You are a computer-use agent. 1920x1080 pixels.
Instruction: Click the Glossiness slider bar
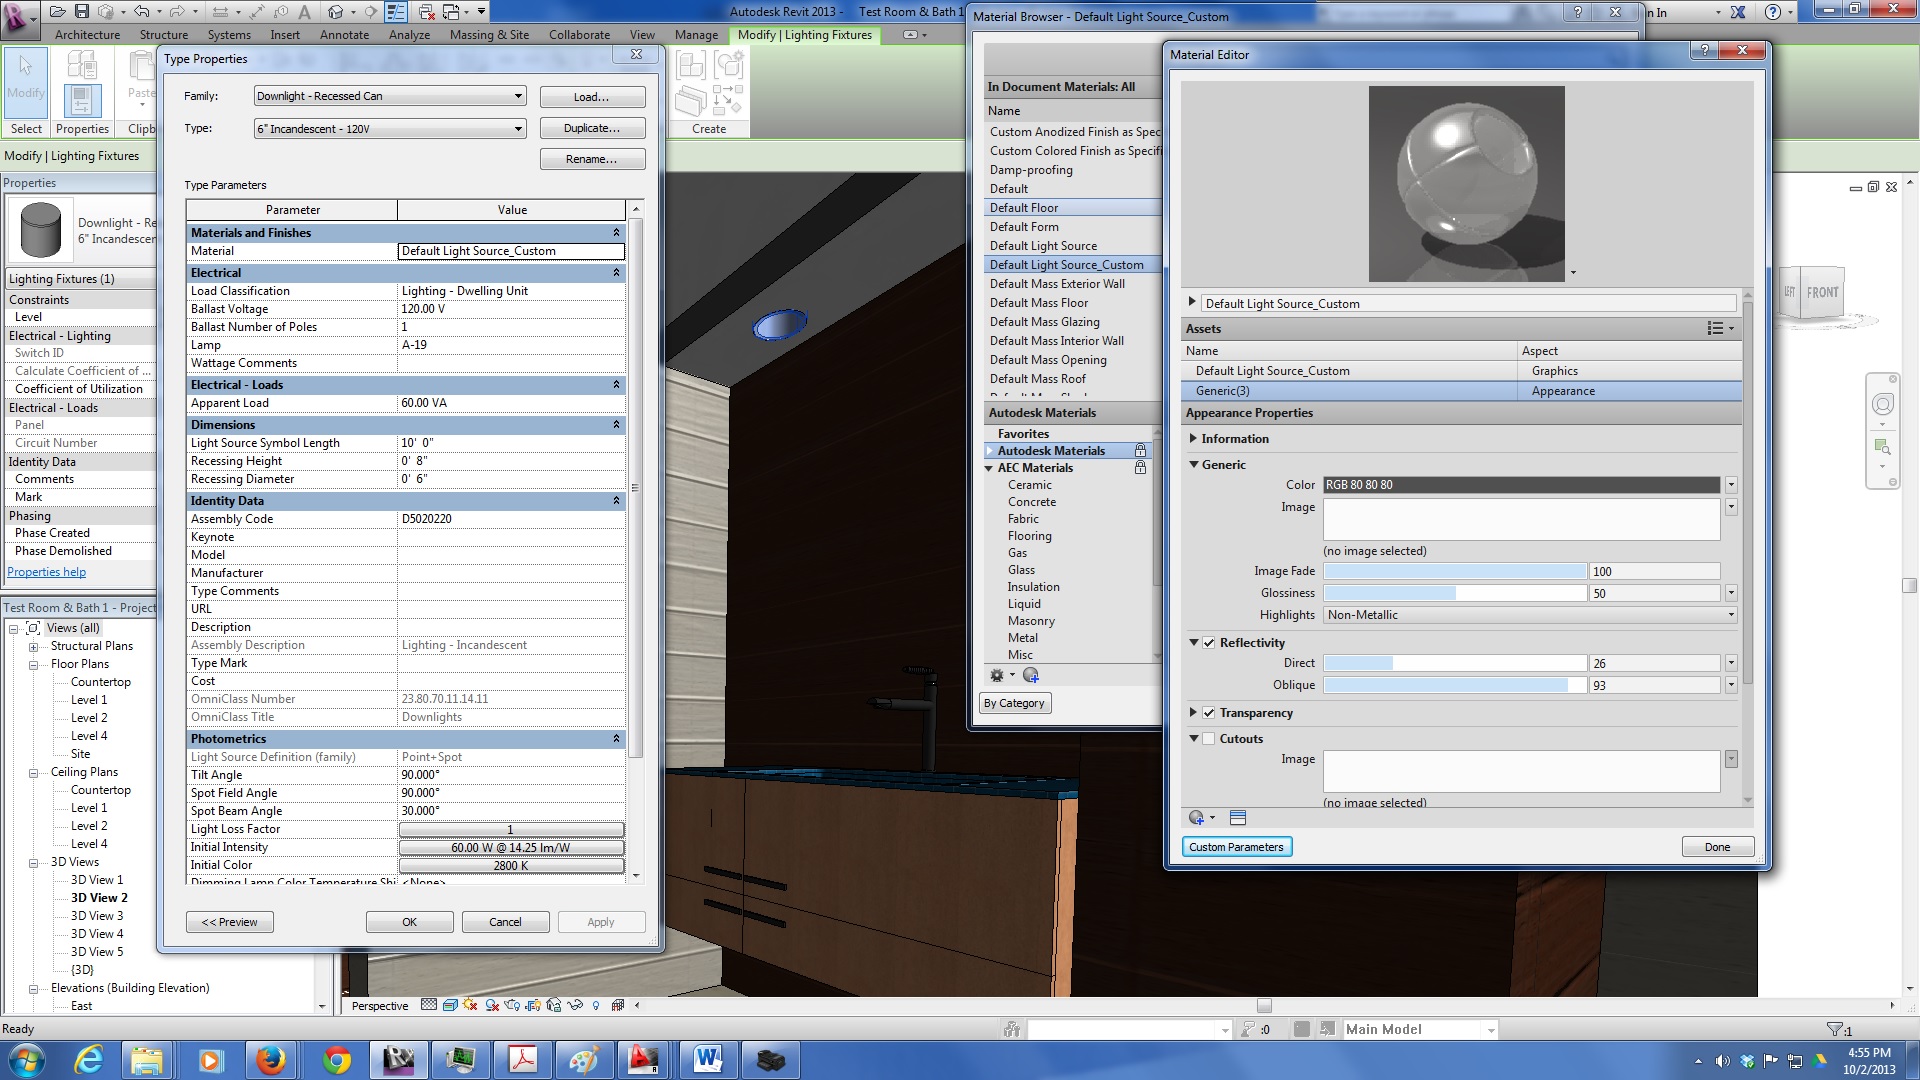tap(1454, 593)
